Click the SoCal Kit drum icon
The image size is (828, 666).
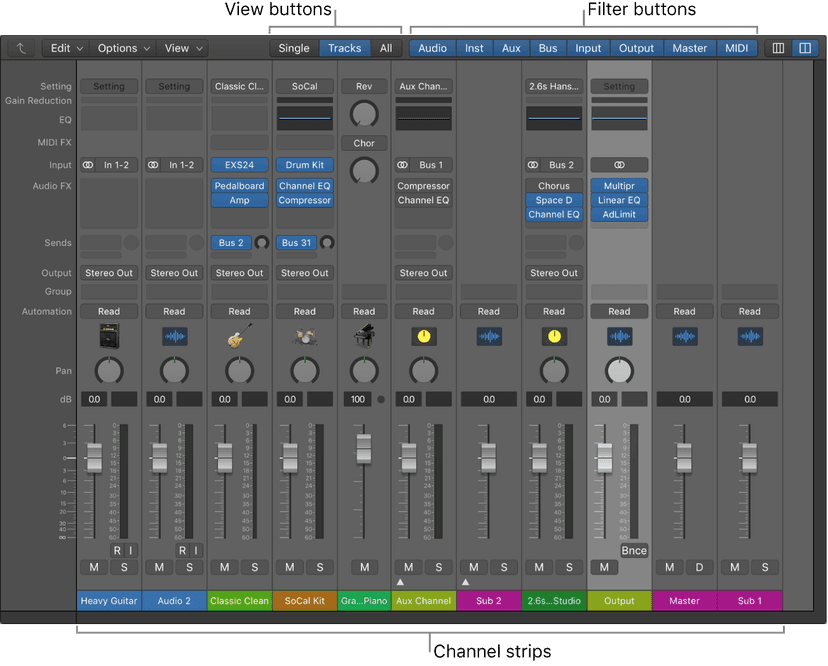pos(305,336)
